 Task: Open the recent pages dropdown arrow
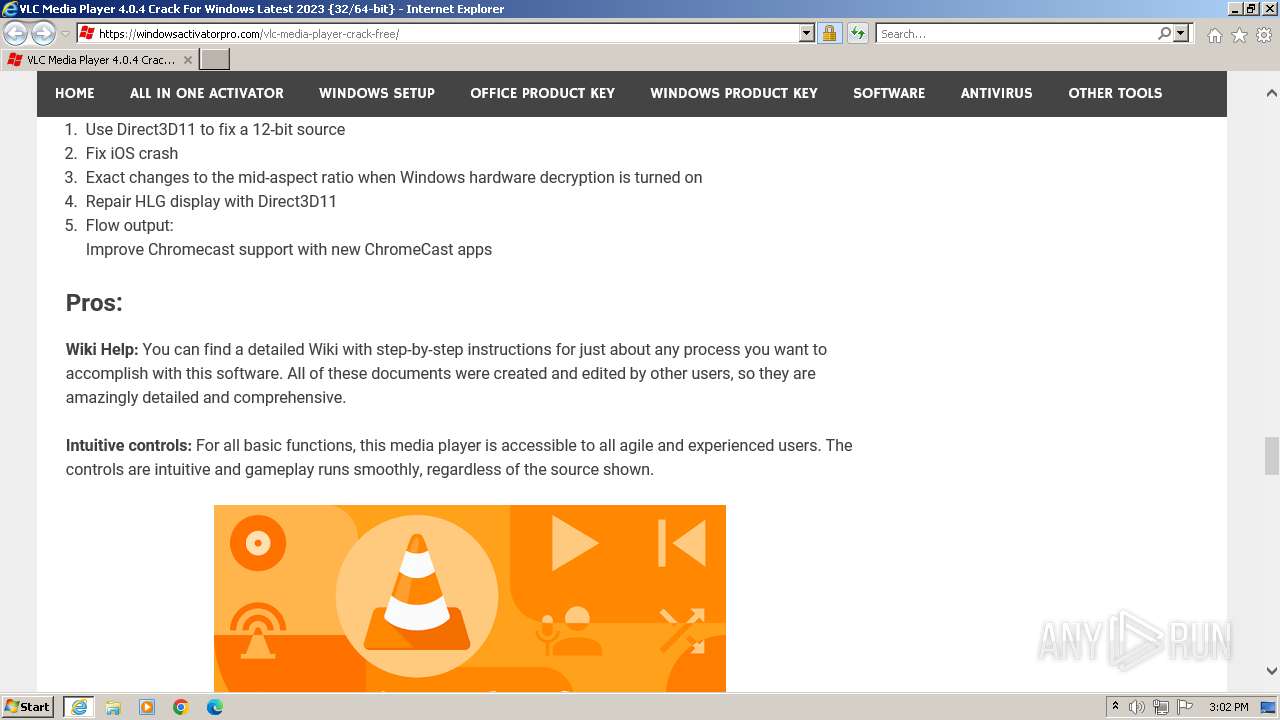(65, 34)
